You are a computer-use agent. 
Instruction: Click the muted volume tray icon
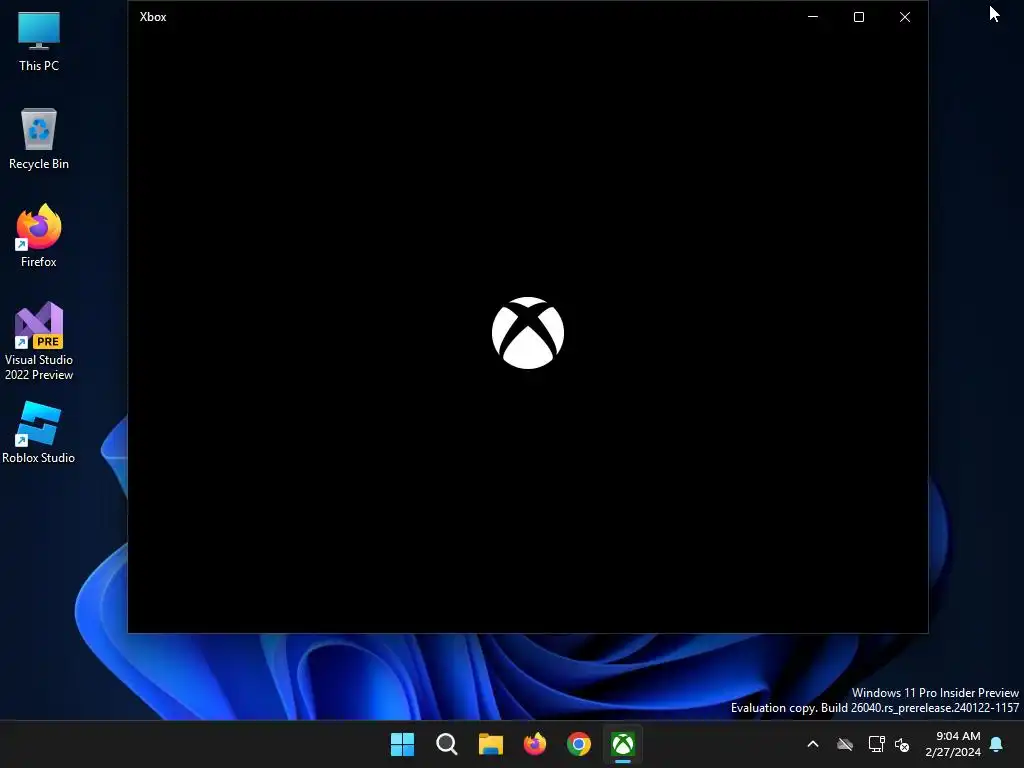902,744
